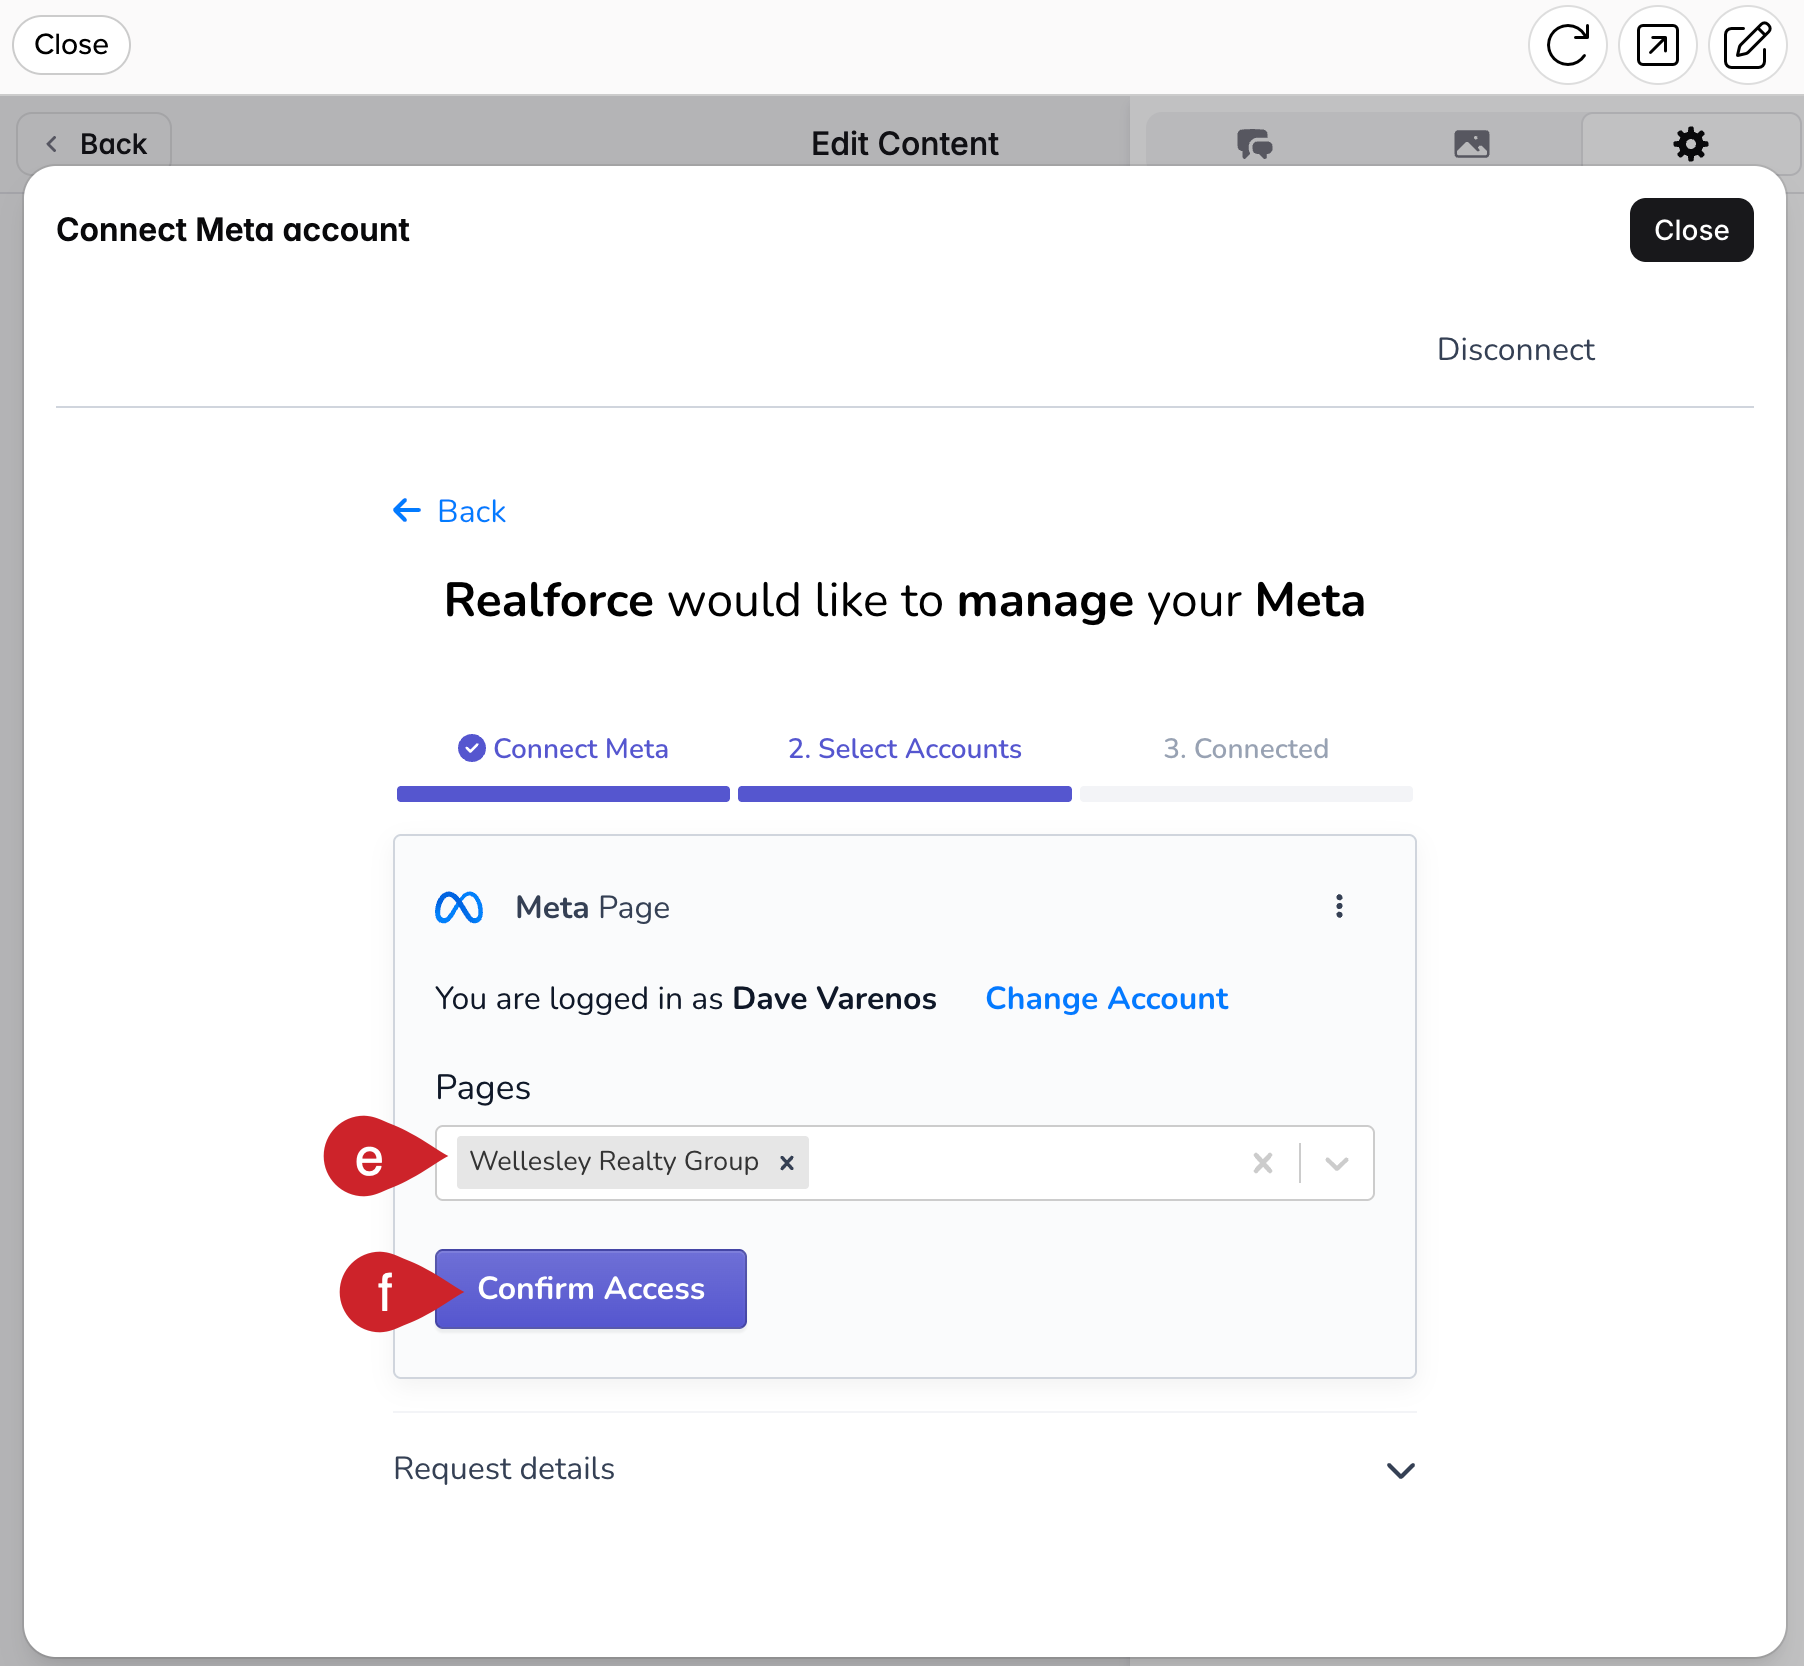
Task: Click the refresh icon in top bar
Action: (1567, 45)
